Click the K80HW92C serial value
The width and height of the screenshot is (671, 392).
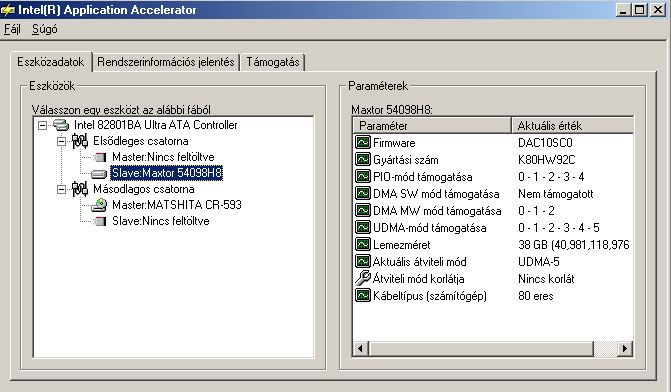pyautogui.click(x=546, y=160)
